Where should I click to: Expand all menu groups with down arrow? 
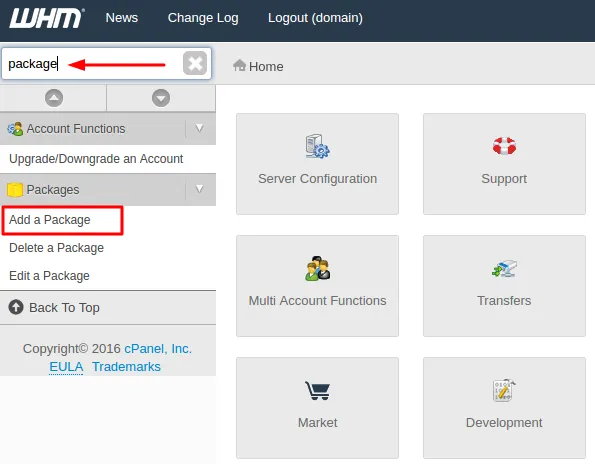coord(161,98)
